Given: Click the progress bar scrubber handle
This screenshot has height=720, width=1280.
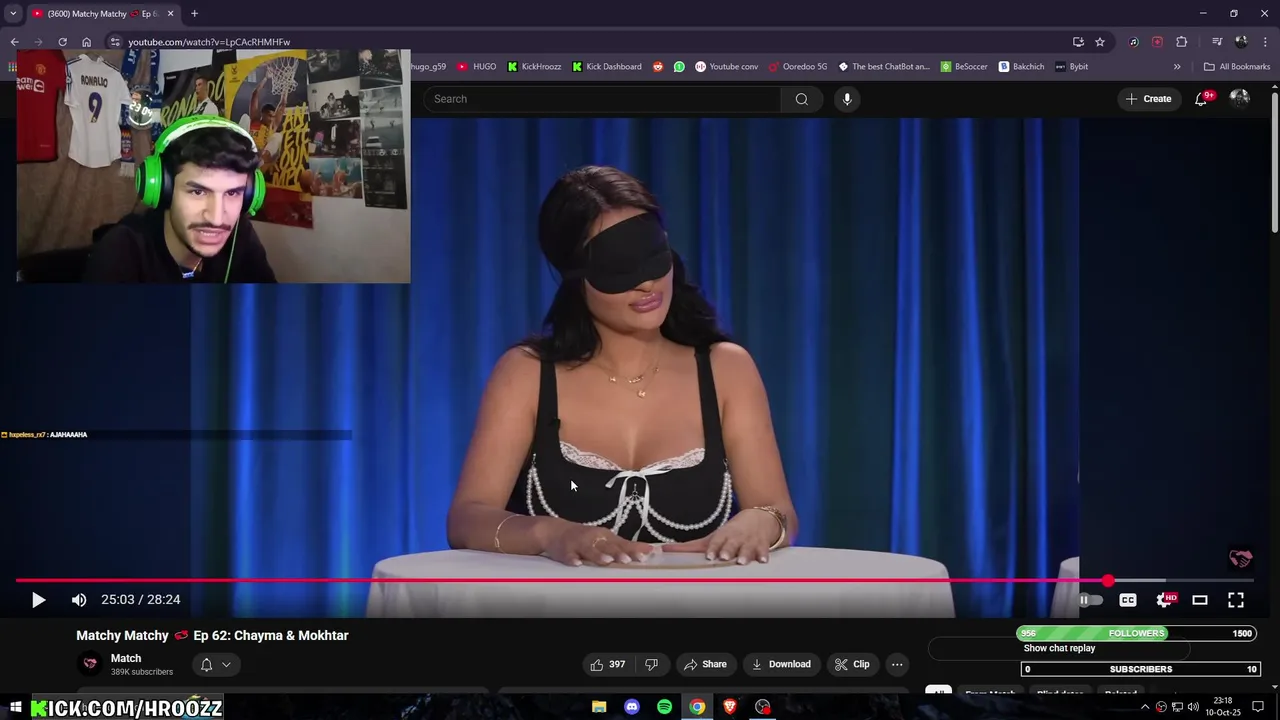Looking at the screenshot, I should coord(1108,581).
